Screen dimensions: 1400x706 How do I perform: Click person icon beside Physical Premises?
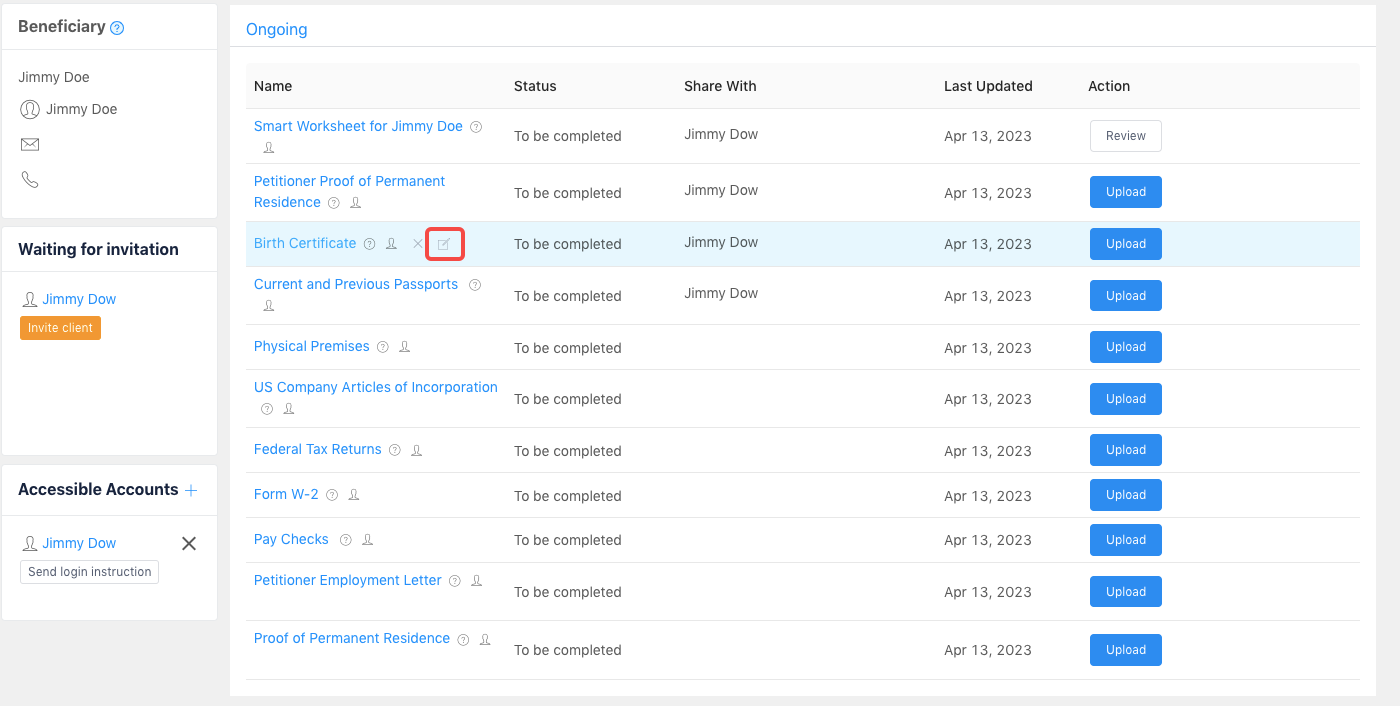[x=405, y=347]
